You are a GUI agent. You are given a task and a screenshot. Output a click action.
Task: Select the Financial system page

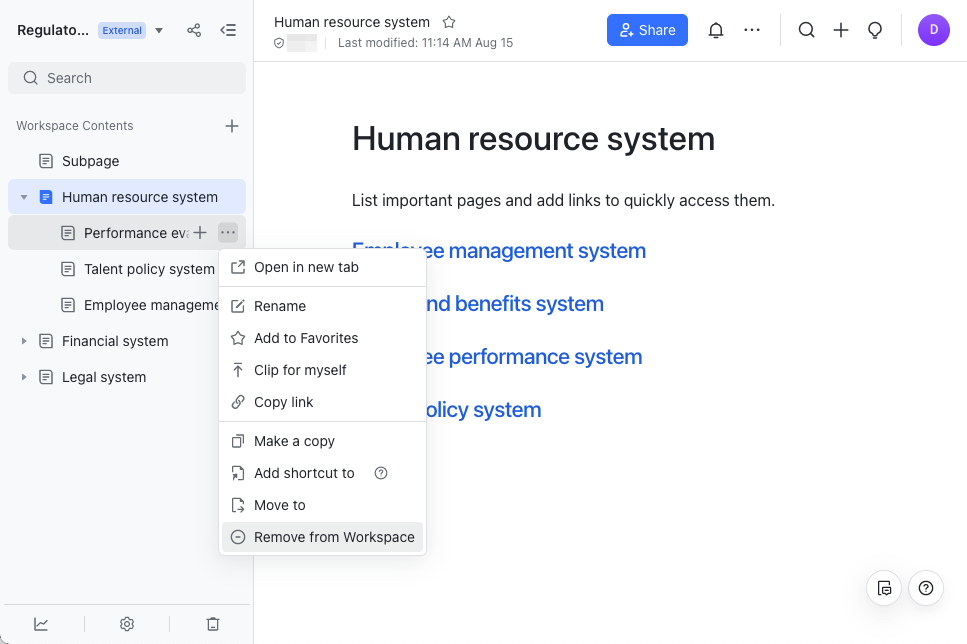pos(113,341)
